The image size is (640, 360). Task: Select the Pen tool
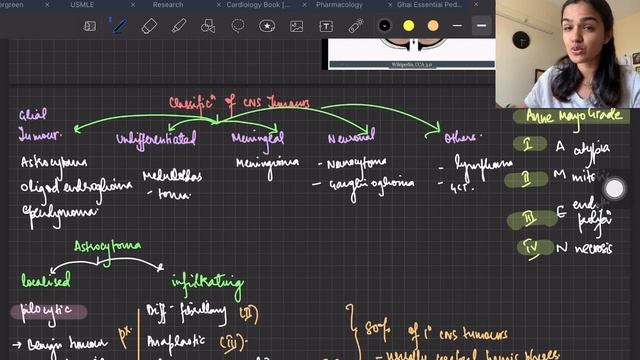point(119,26)
